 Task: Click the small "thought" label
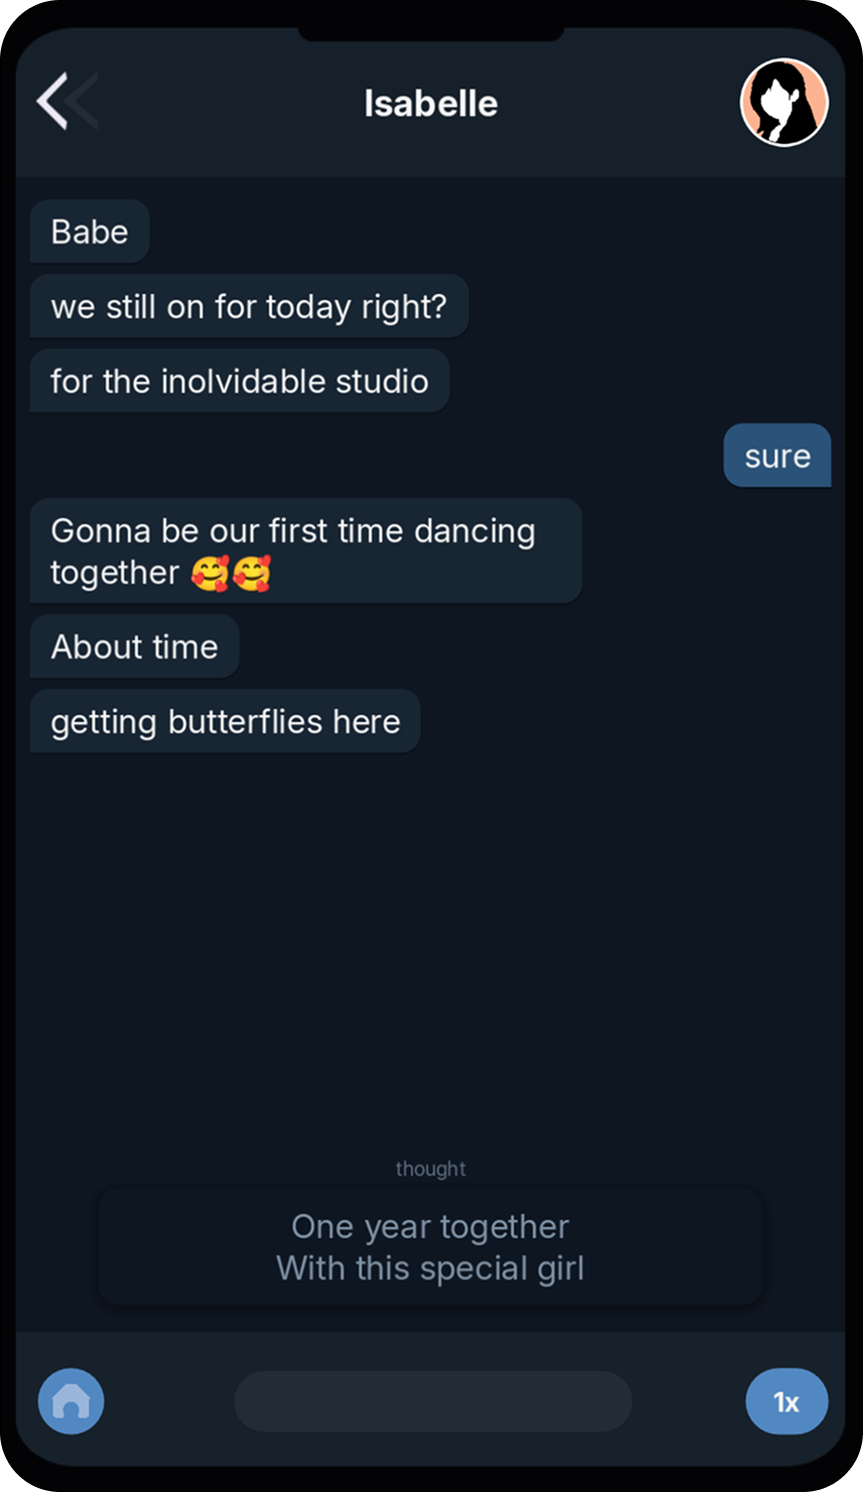pyautogui.click(x=430, y=1168)
